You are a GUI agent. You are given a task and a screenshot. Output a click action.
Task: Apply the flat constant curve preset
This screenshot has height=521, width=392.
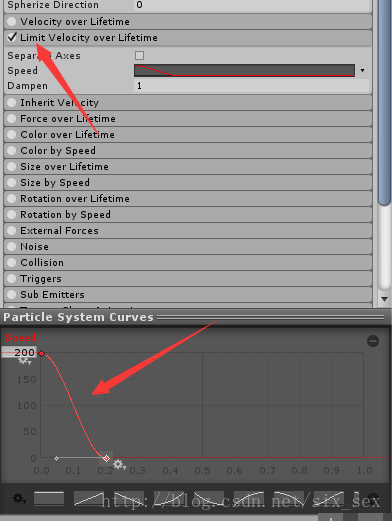[49, 499]
